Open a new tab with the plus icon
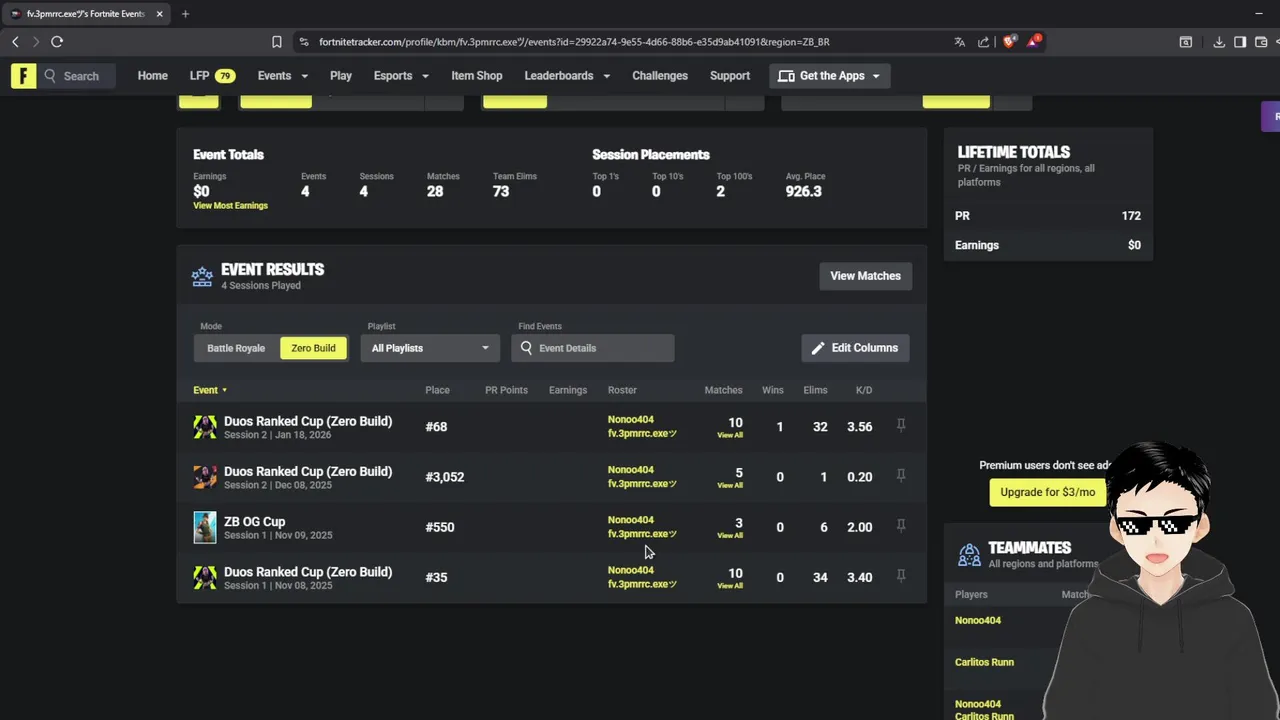 tap(185, 14)
